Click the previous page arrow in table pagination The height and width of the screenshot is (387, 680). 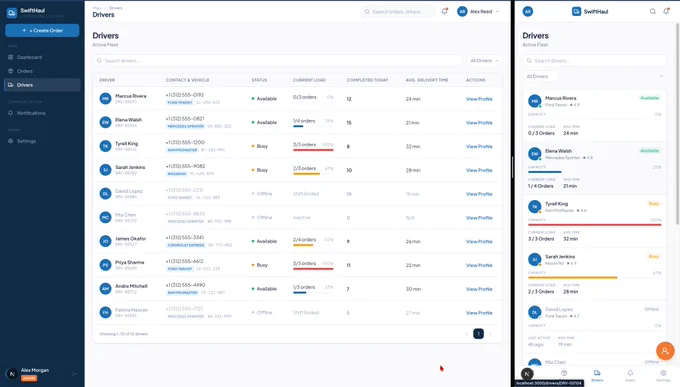click(x=467, y=334)
